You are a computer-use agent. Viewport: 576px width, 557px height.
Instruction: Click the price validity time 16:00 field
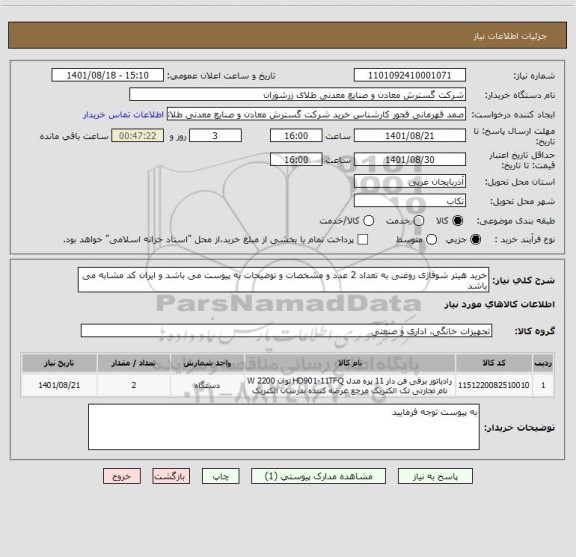(x=296, y=159)
